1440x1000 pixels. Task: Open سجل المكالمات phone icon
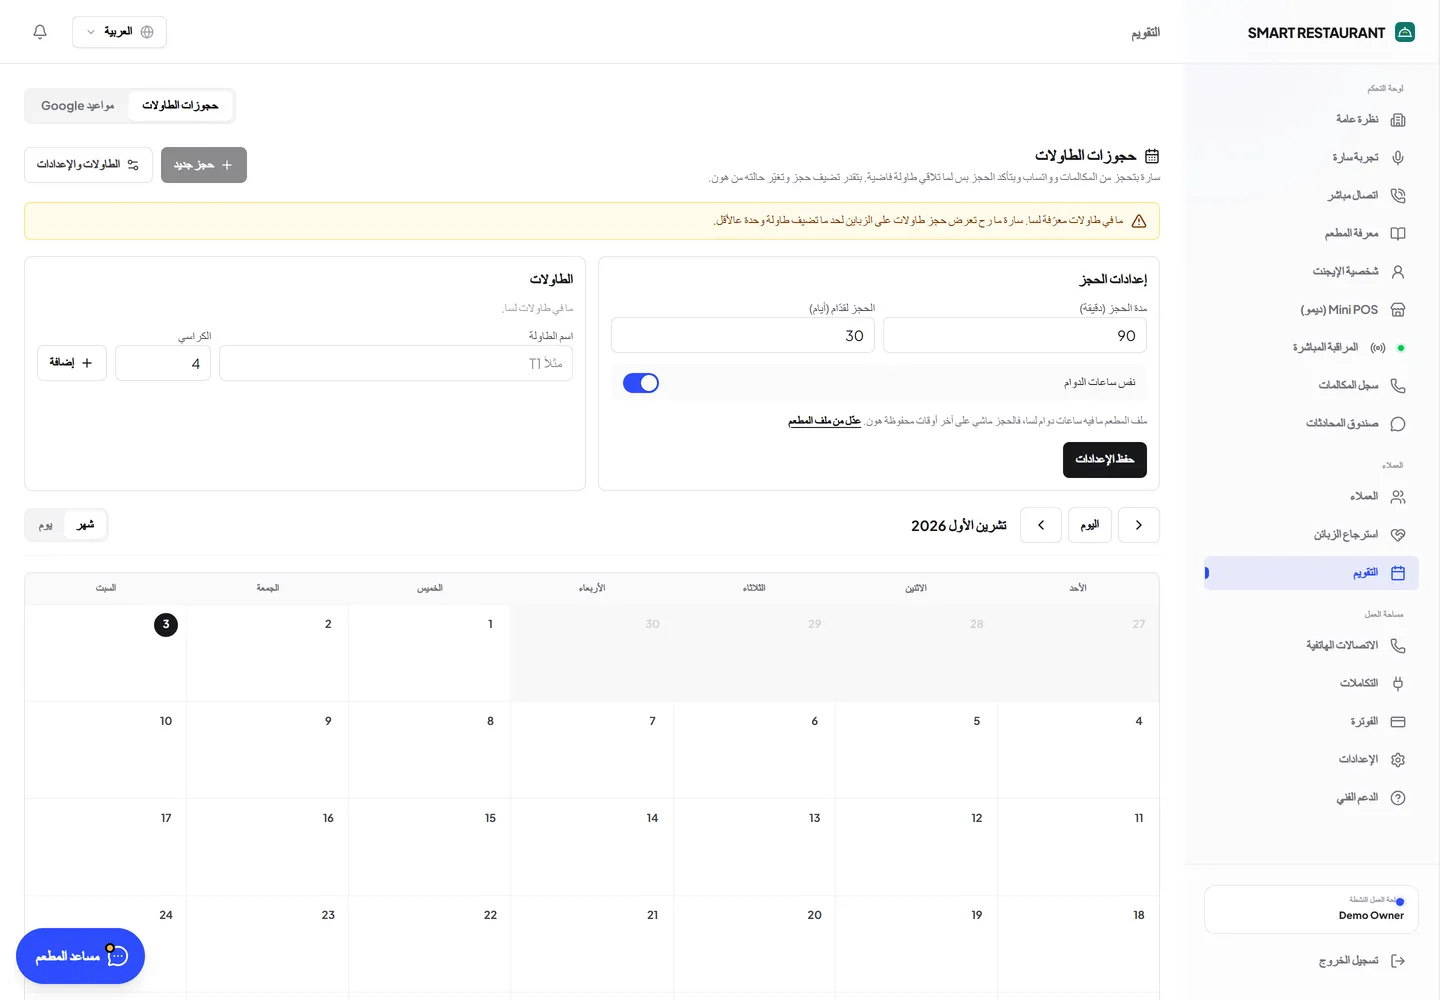coord(1398,386)
